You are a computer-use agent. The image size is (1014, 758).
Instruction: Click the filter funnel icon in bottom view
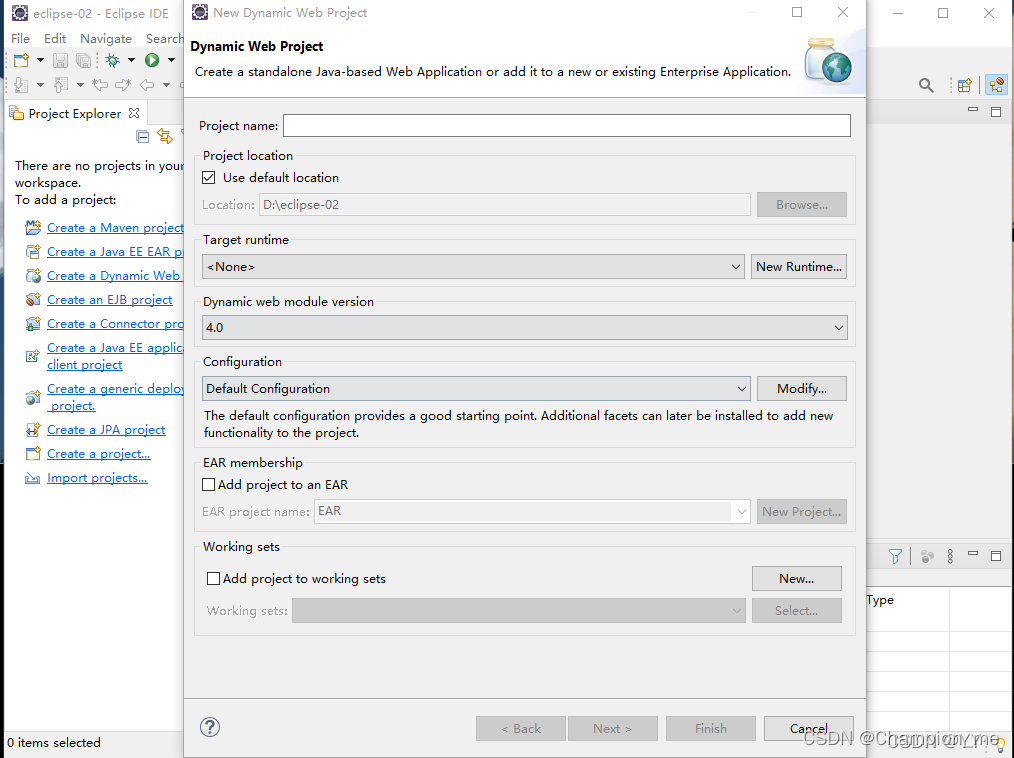(895, 556)
